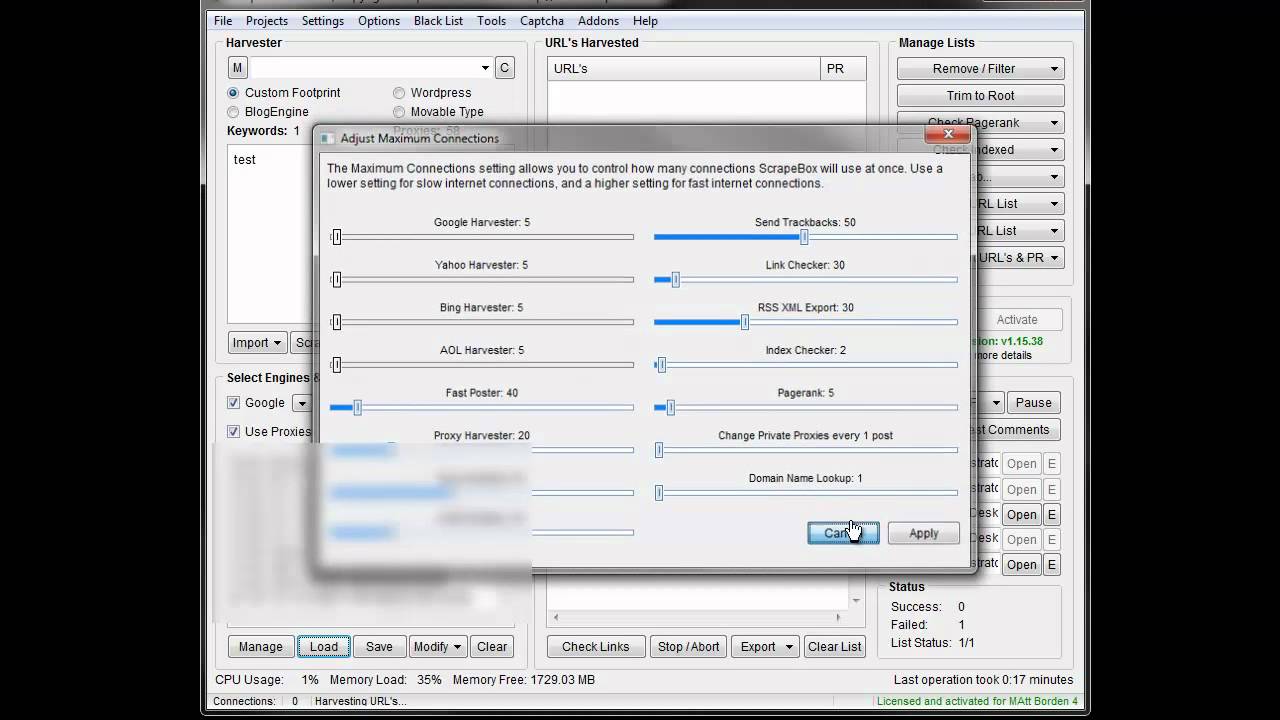Click the Activate button

click(1017, 320)
